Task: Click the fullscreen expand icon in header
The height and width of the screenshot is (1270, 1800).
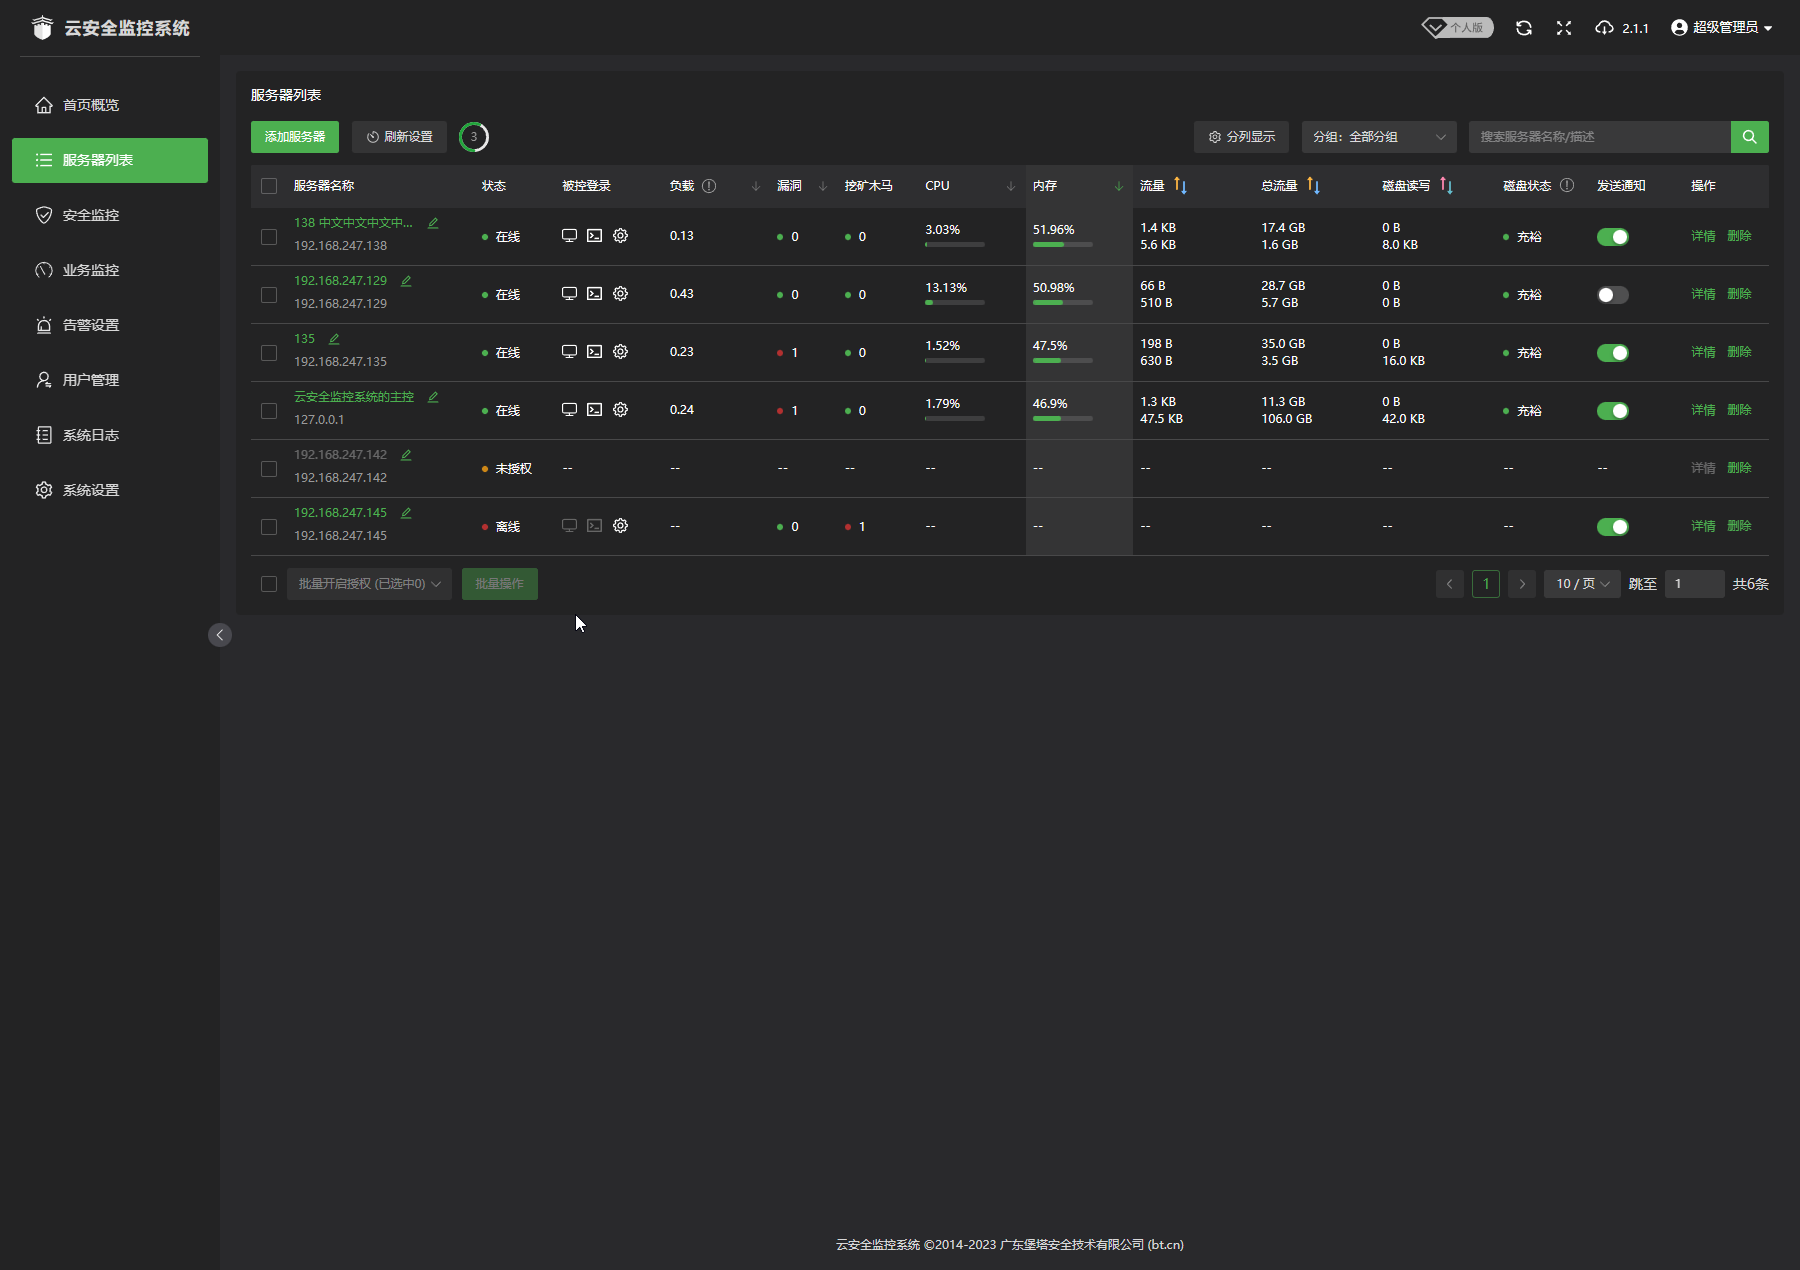Action: [x=1564, y=28]
